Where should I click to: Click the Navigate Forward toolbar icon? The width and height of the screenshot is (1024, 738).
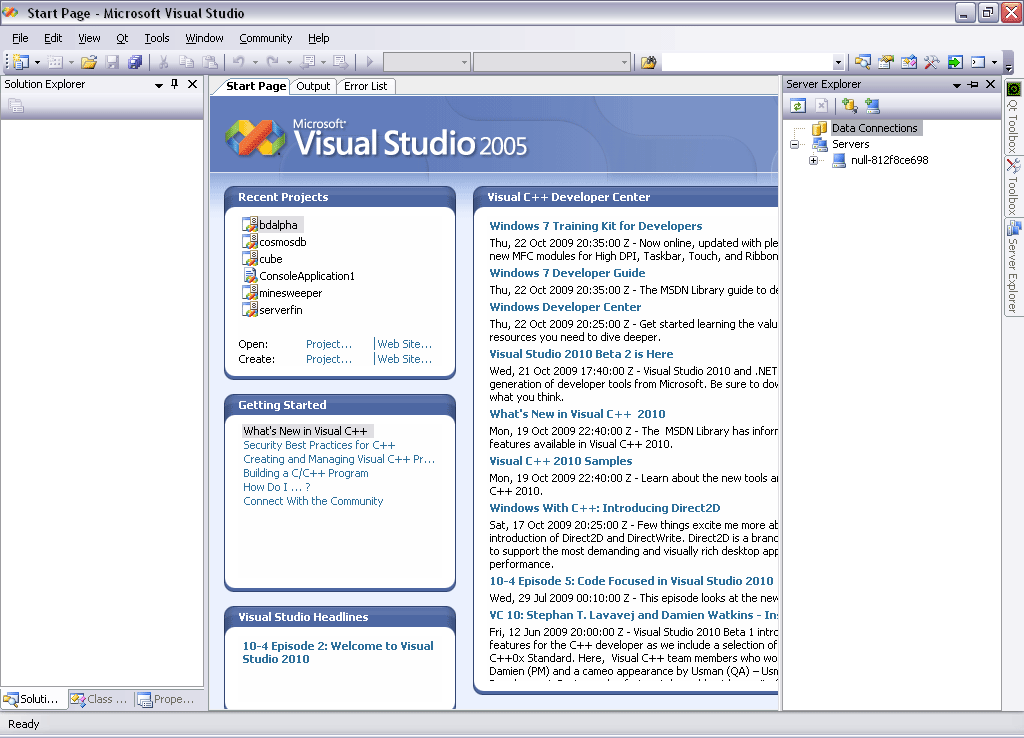click(340, 62)
